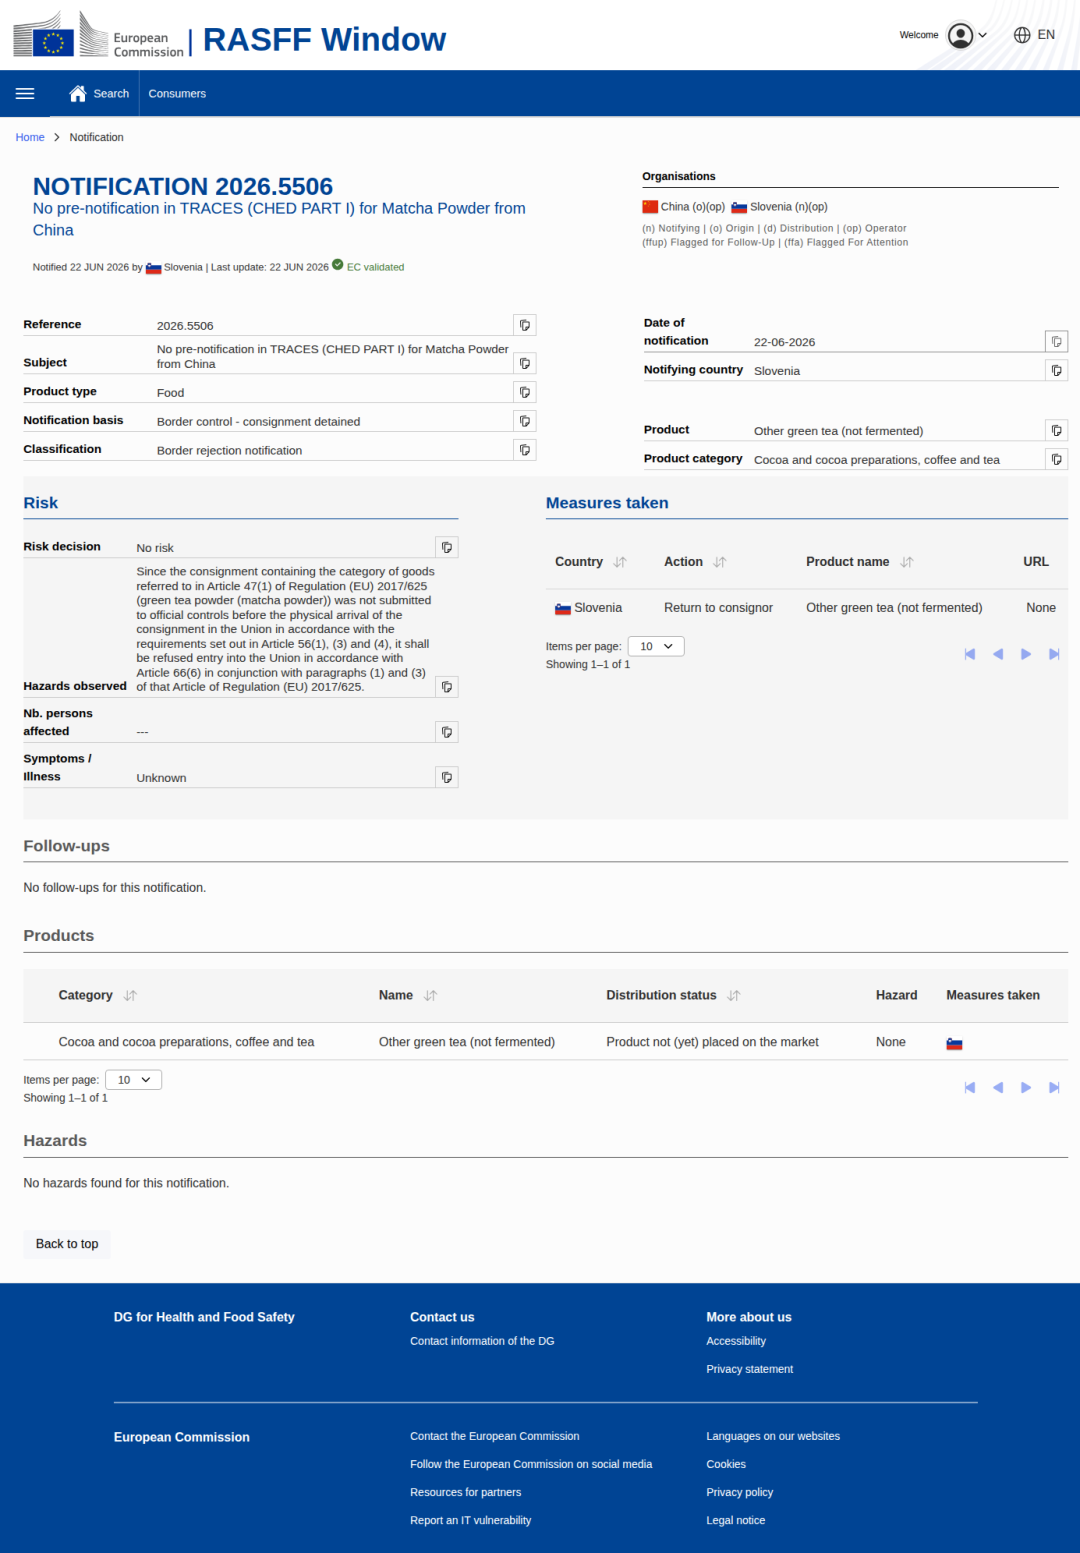The height and width of the screenshot is (1553, 1080).
Task: Click the Back to top button
Action: pyautogui.click(x=67, y=1244)
